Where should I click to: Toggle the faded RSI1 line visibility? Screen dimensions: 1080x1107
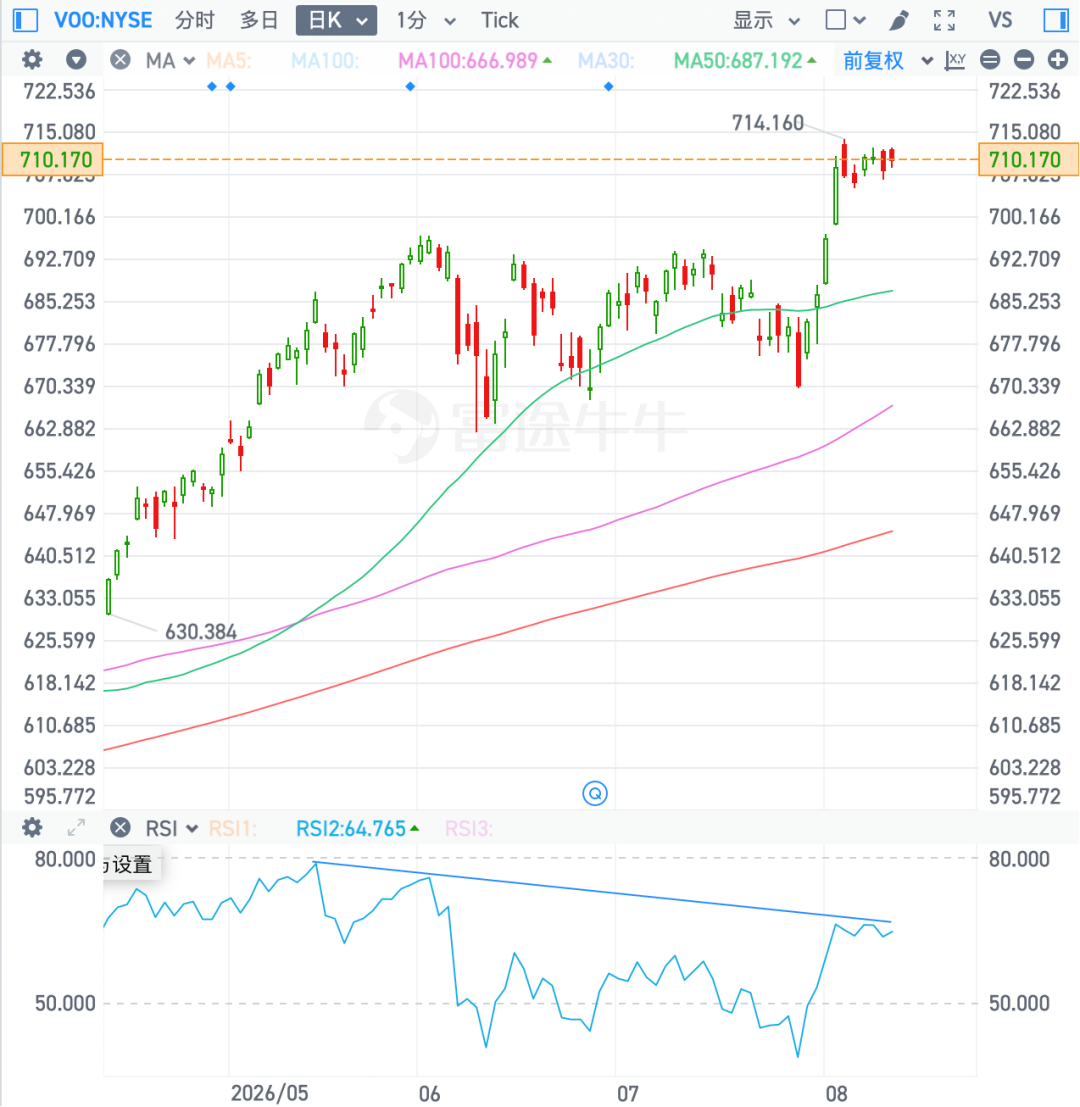(x=233, y=828)
